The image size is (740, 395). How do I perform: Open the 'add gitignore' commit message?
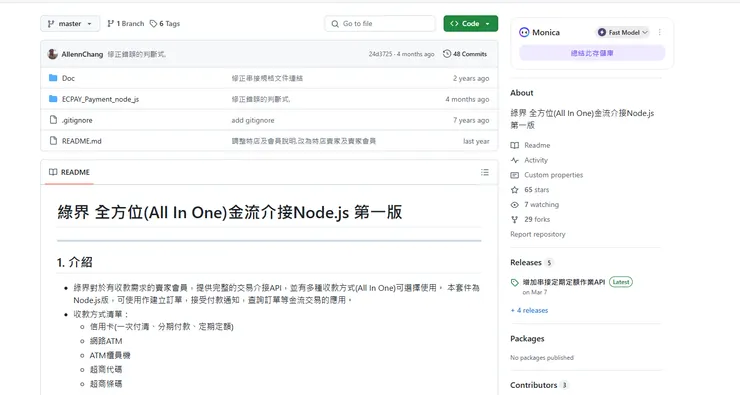click(x=253, y=120)
